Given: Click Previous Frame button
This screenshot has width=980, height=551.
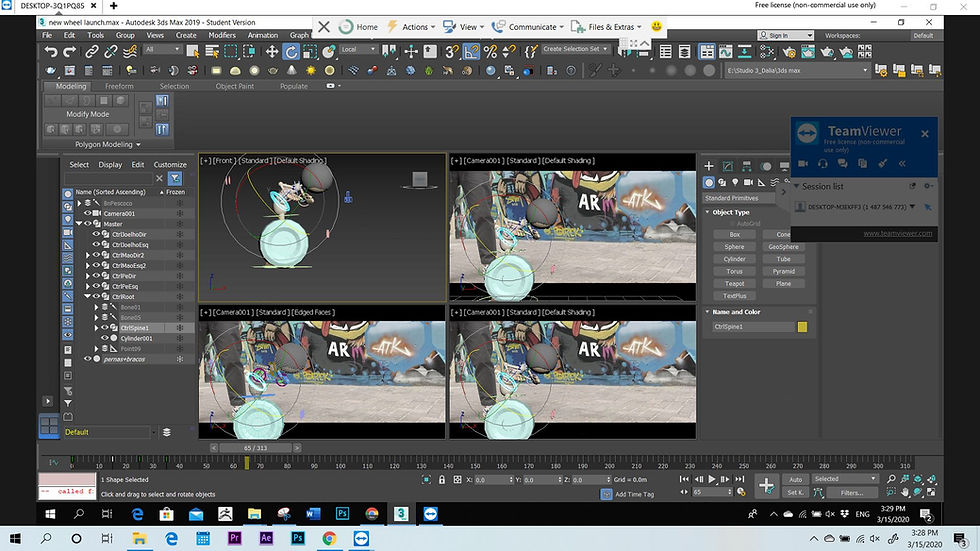Looking at the screenshot, I should 699,479.
